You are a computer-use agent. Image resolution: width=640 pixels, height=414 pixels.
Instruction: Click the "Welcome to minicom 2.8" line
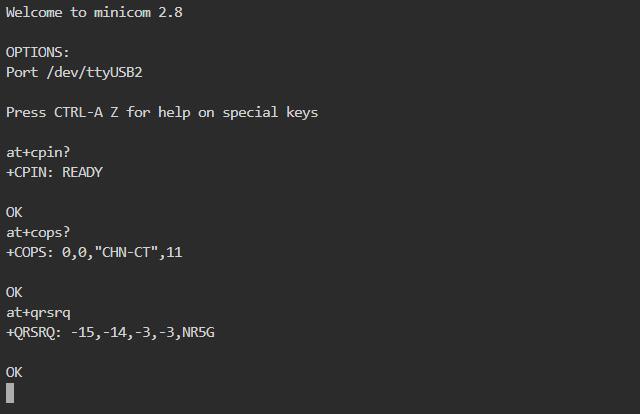94,13
